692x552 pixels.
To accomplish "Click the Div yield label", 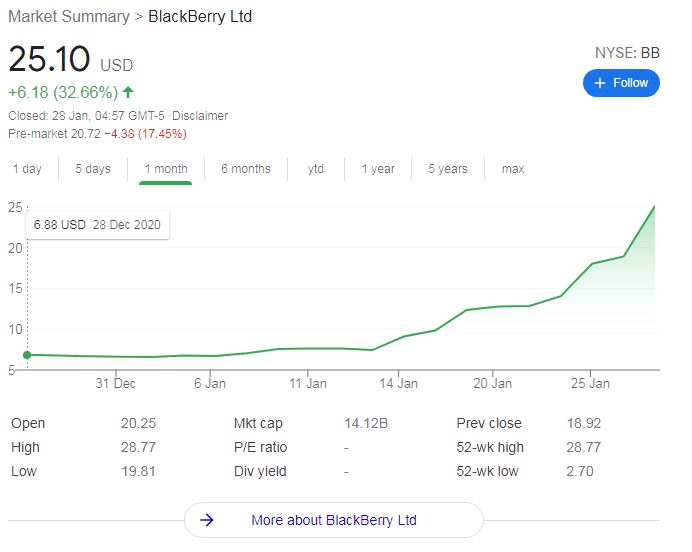I will click(x=260, y=471).
